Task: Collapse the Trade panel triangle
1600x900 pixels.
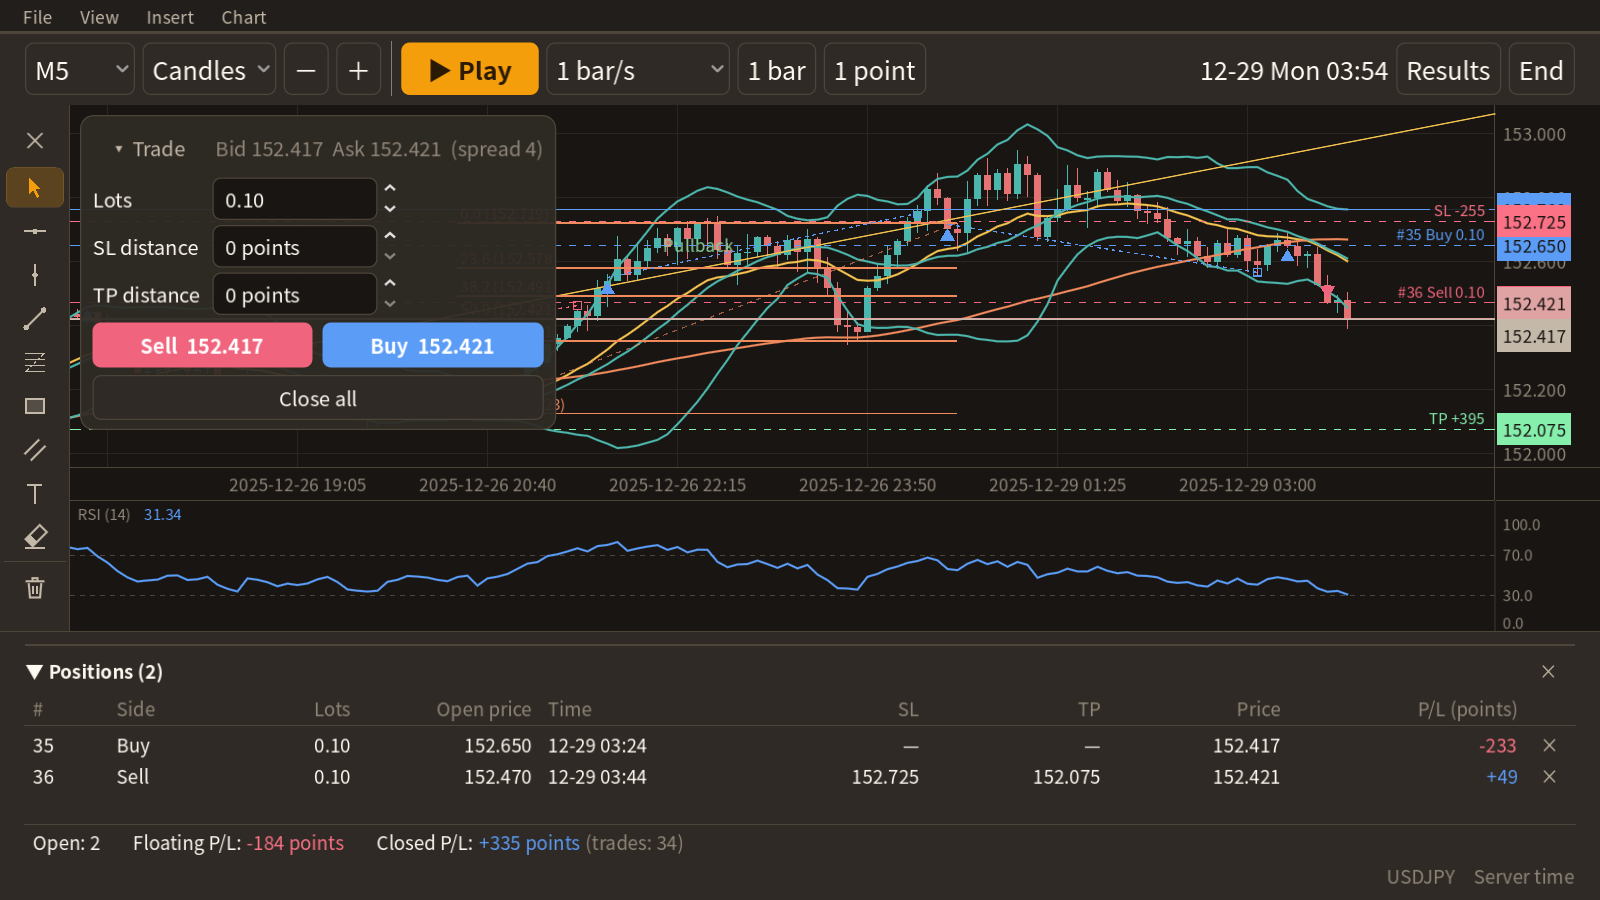Action: click(x=118, y=149)
